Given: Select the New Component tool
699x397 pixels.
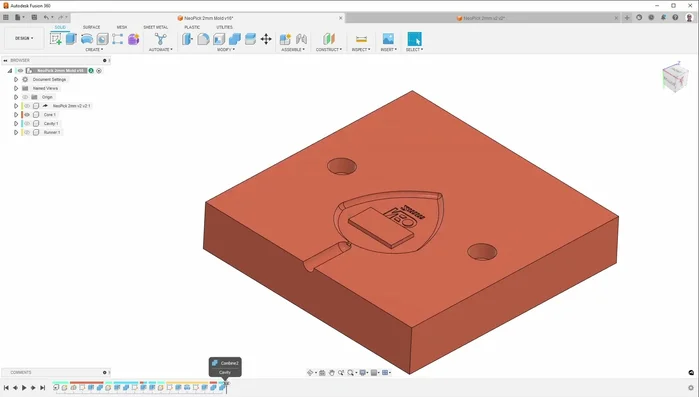Looking at the screenshot, I should click(x=285, y=39).
